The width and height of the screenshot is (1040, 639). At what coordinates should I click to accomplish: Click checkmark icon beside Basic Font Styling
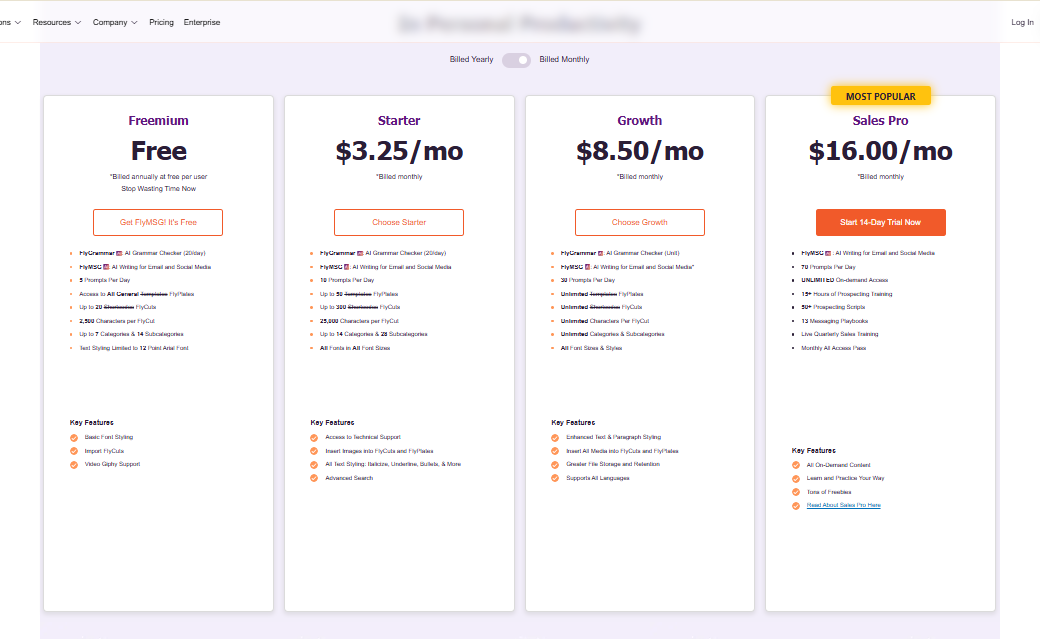[74, 438]
